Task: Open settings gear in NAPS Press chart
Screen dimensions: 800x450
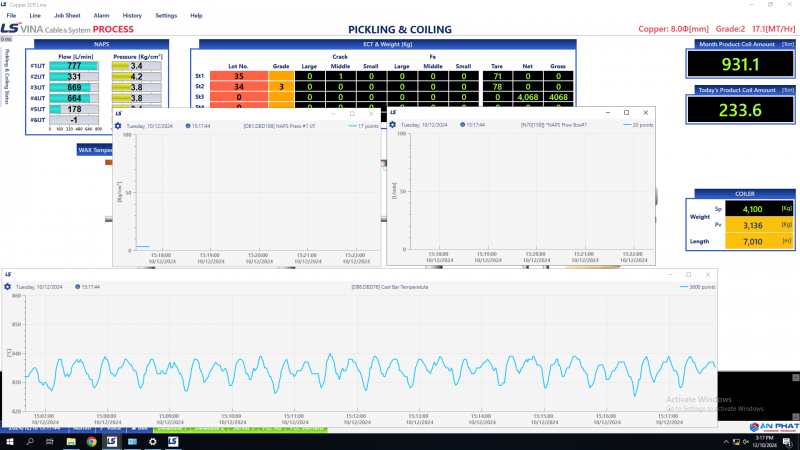Action: tap(119, 125)
